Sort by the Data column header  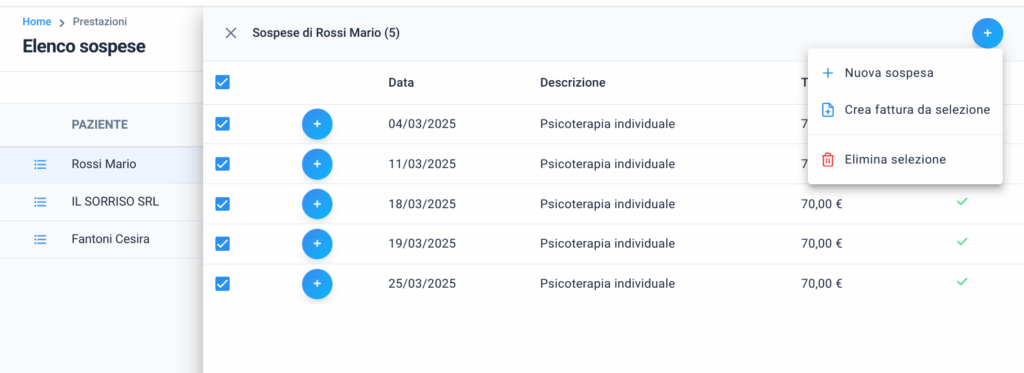pos(401,83)
